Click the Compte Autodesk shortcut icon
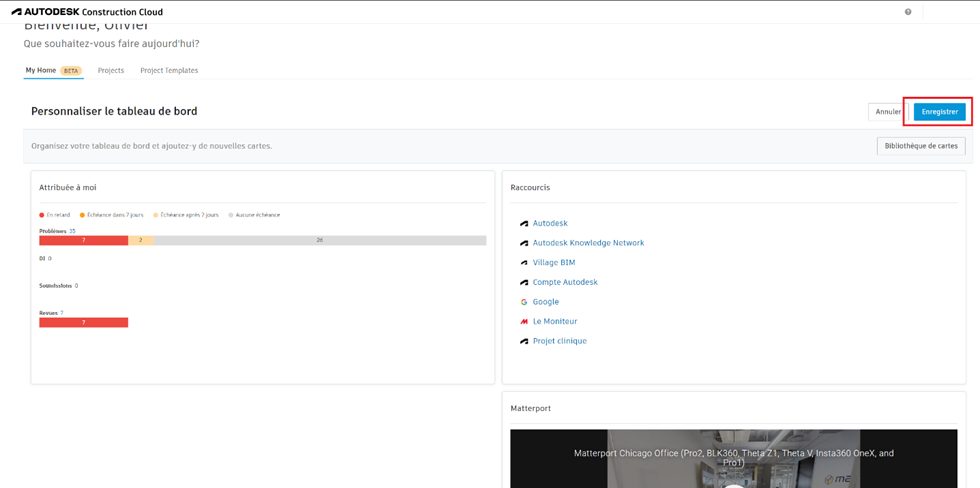The image size is (980, 488). pyautogui.click(x=524, y=282)
